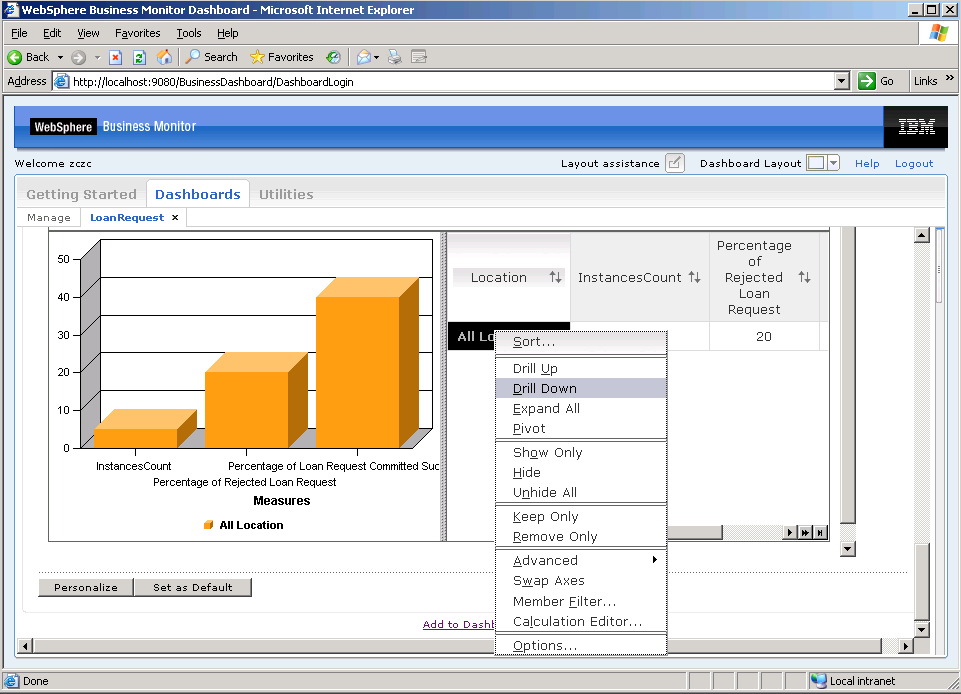Viewport: 961px width, 694px height.
Task: Go to the Home page icon
Action: click(x=164, y=58)
